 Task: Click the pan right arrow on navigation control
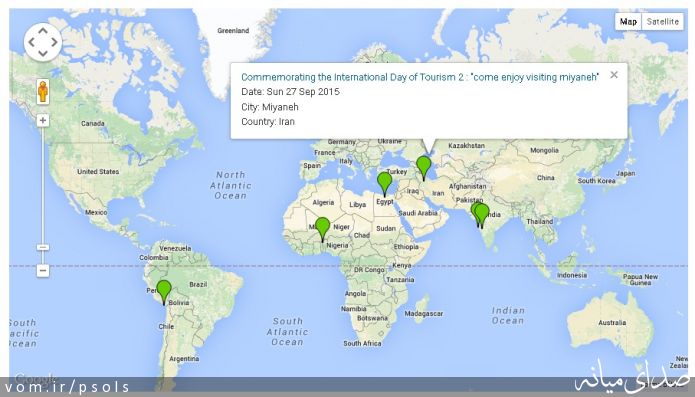54,42
